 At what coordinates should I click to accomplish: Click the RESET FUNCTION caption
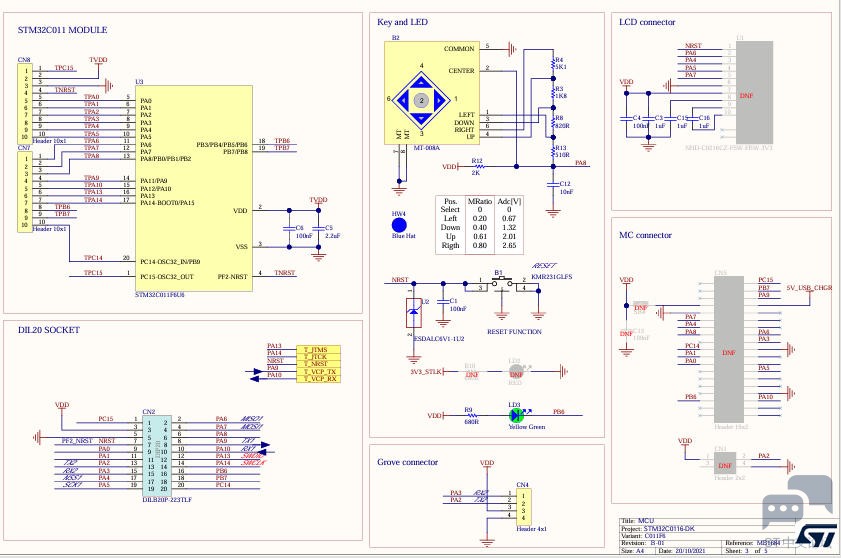(x=514, y=332)
